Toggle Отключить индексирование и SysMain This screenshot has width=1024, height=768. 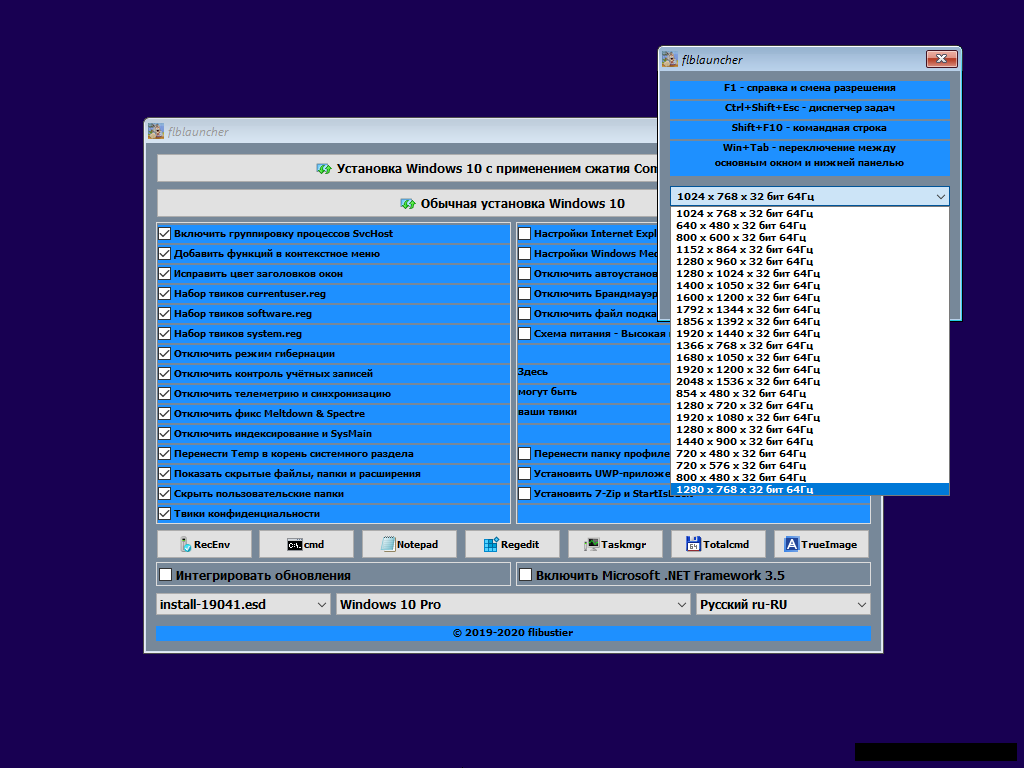tap(165, 434)
